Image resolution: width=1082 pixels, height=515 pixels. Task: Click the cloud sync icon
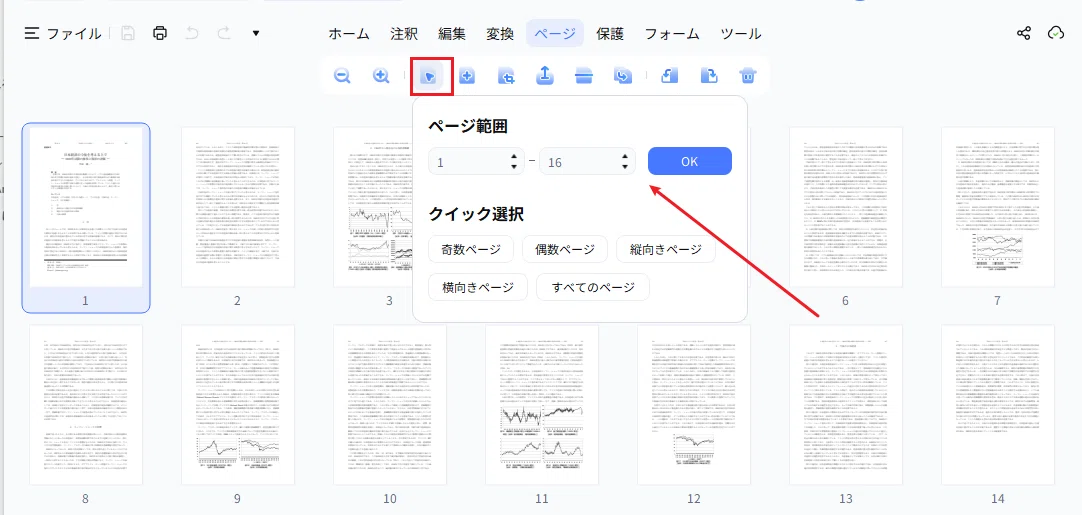click(x=1056, y=33)
